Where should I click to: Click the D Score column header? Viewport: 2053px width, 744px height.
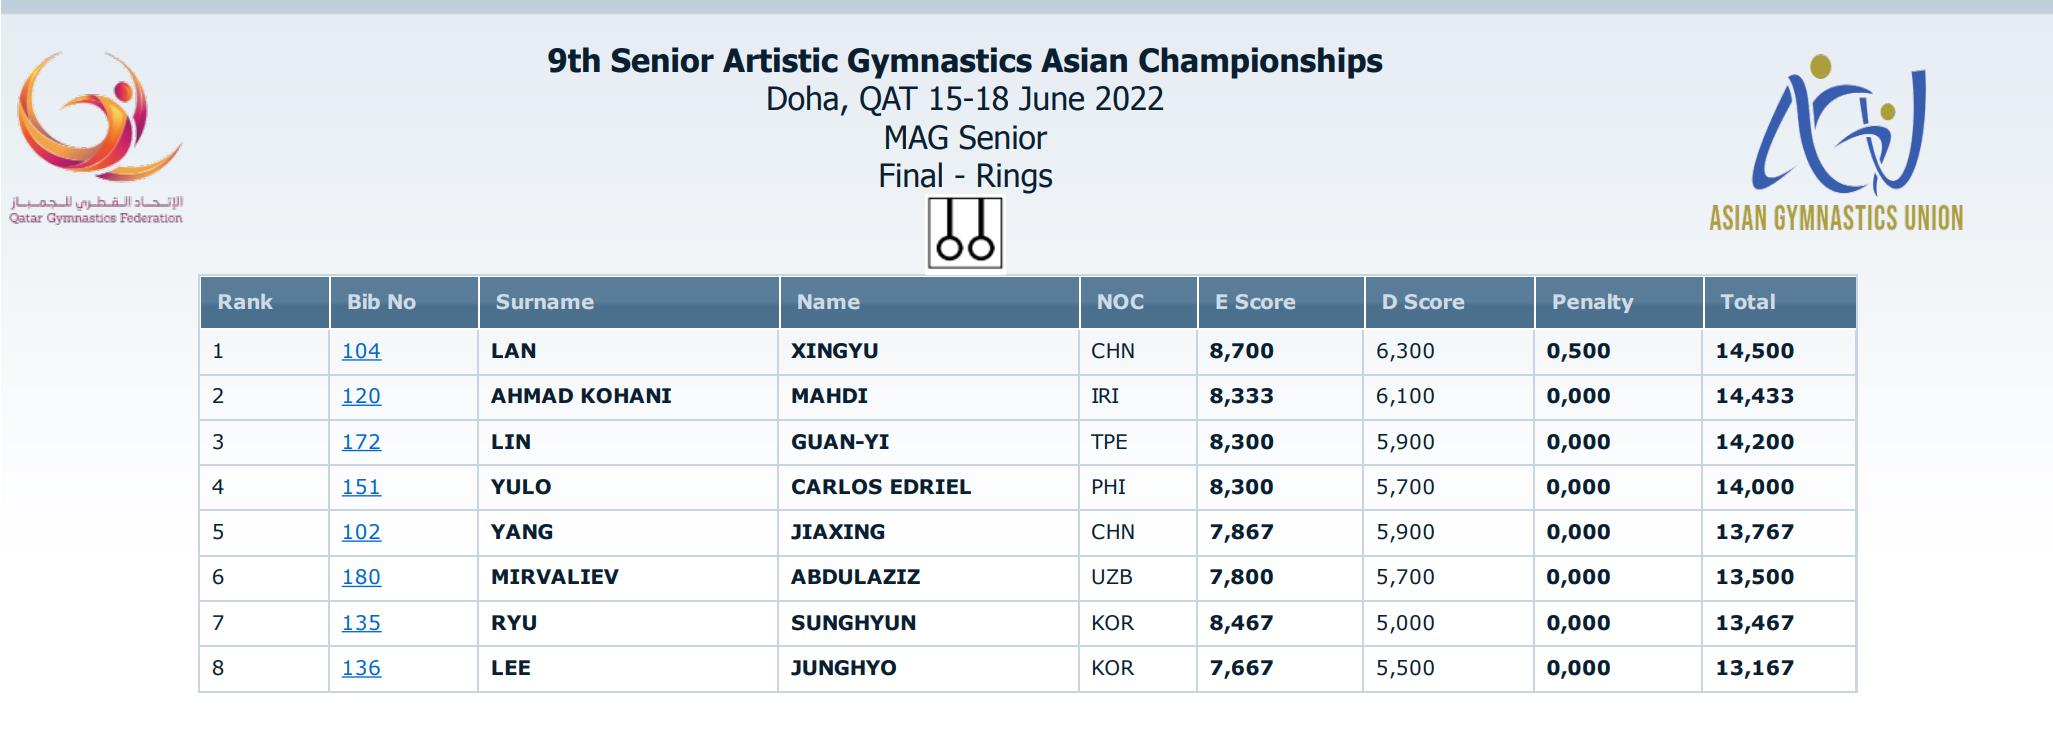pyautogui.click(x=1423, y=302)
